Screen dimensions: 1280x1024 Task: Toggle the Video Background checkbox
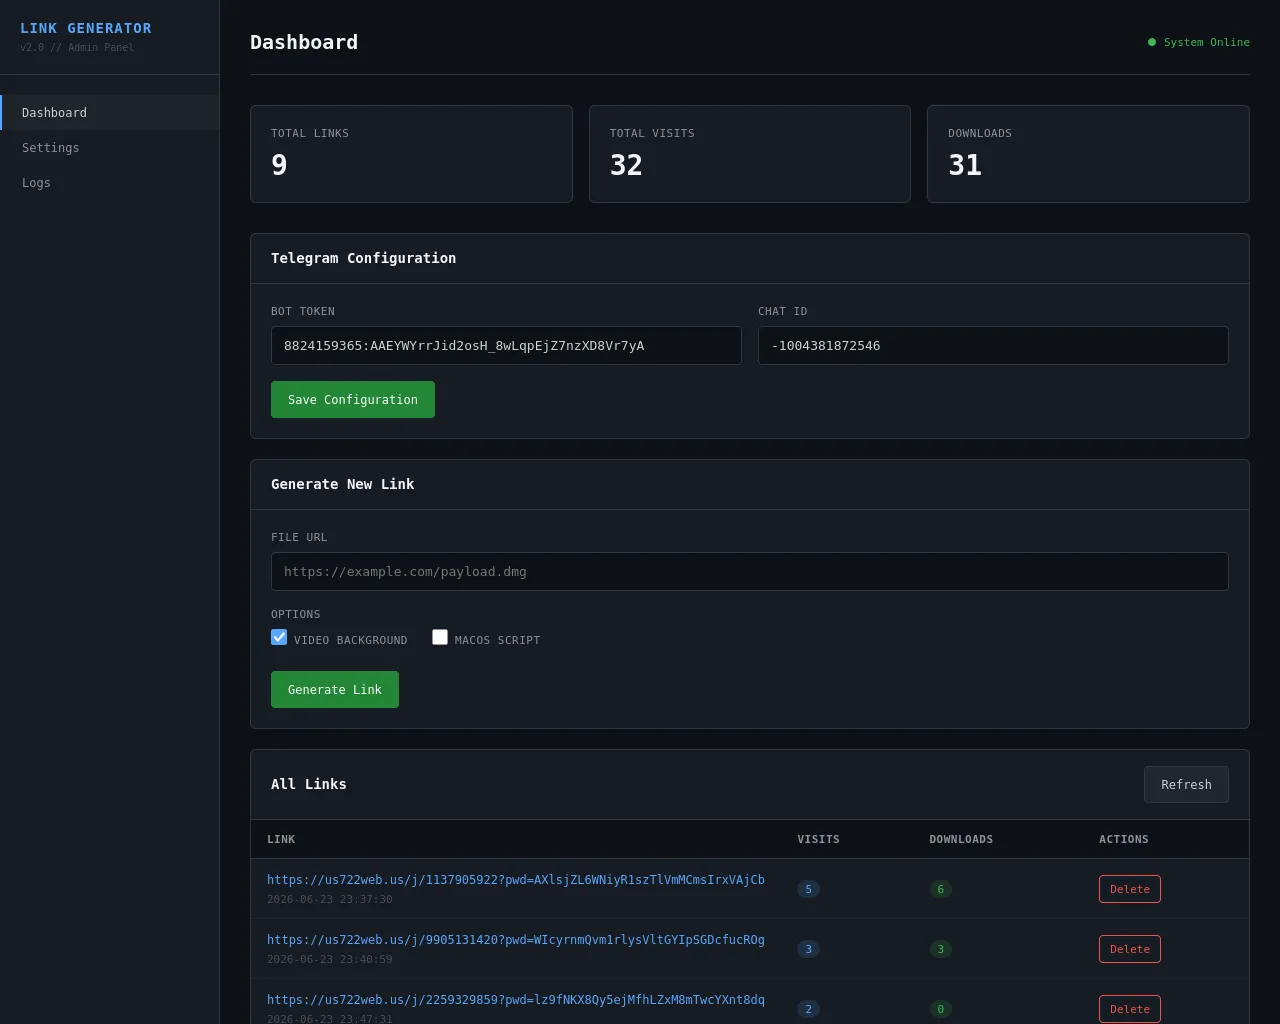tap(279, 637)
